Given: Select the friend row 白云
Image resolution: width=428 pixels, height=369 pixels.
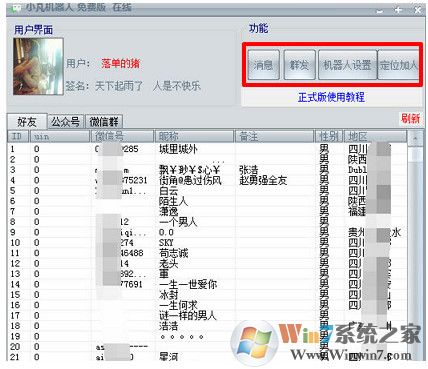Looking at the screenshot, I should click(x=208, y=191).
